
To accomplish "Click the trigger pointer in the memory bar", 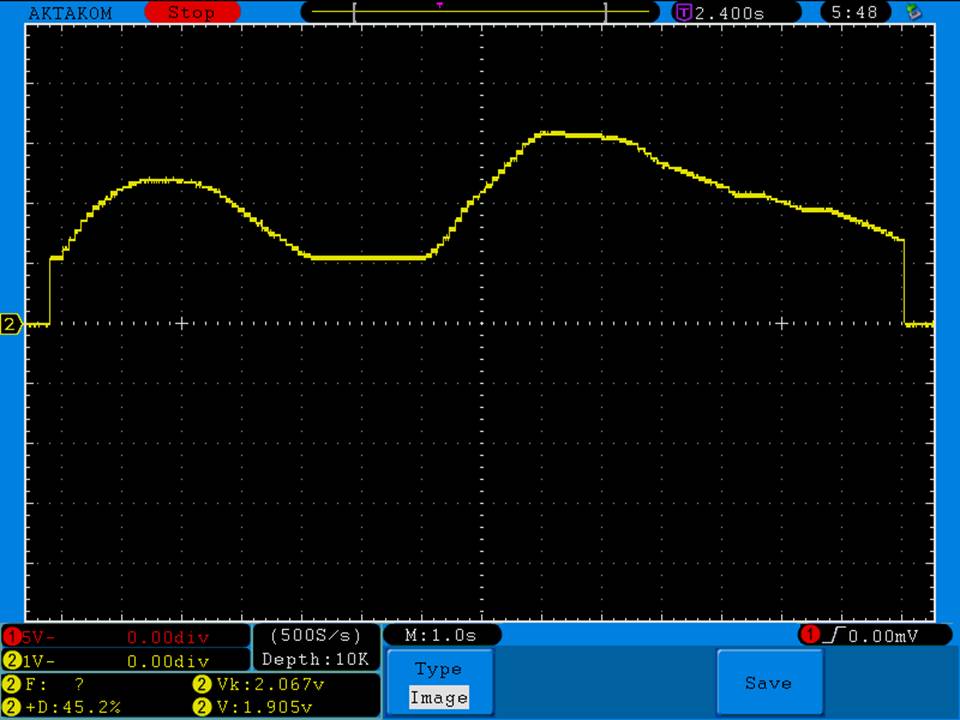I will tap(440, 5).
